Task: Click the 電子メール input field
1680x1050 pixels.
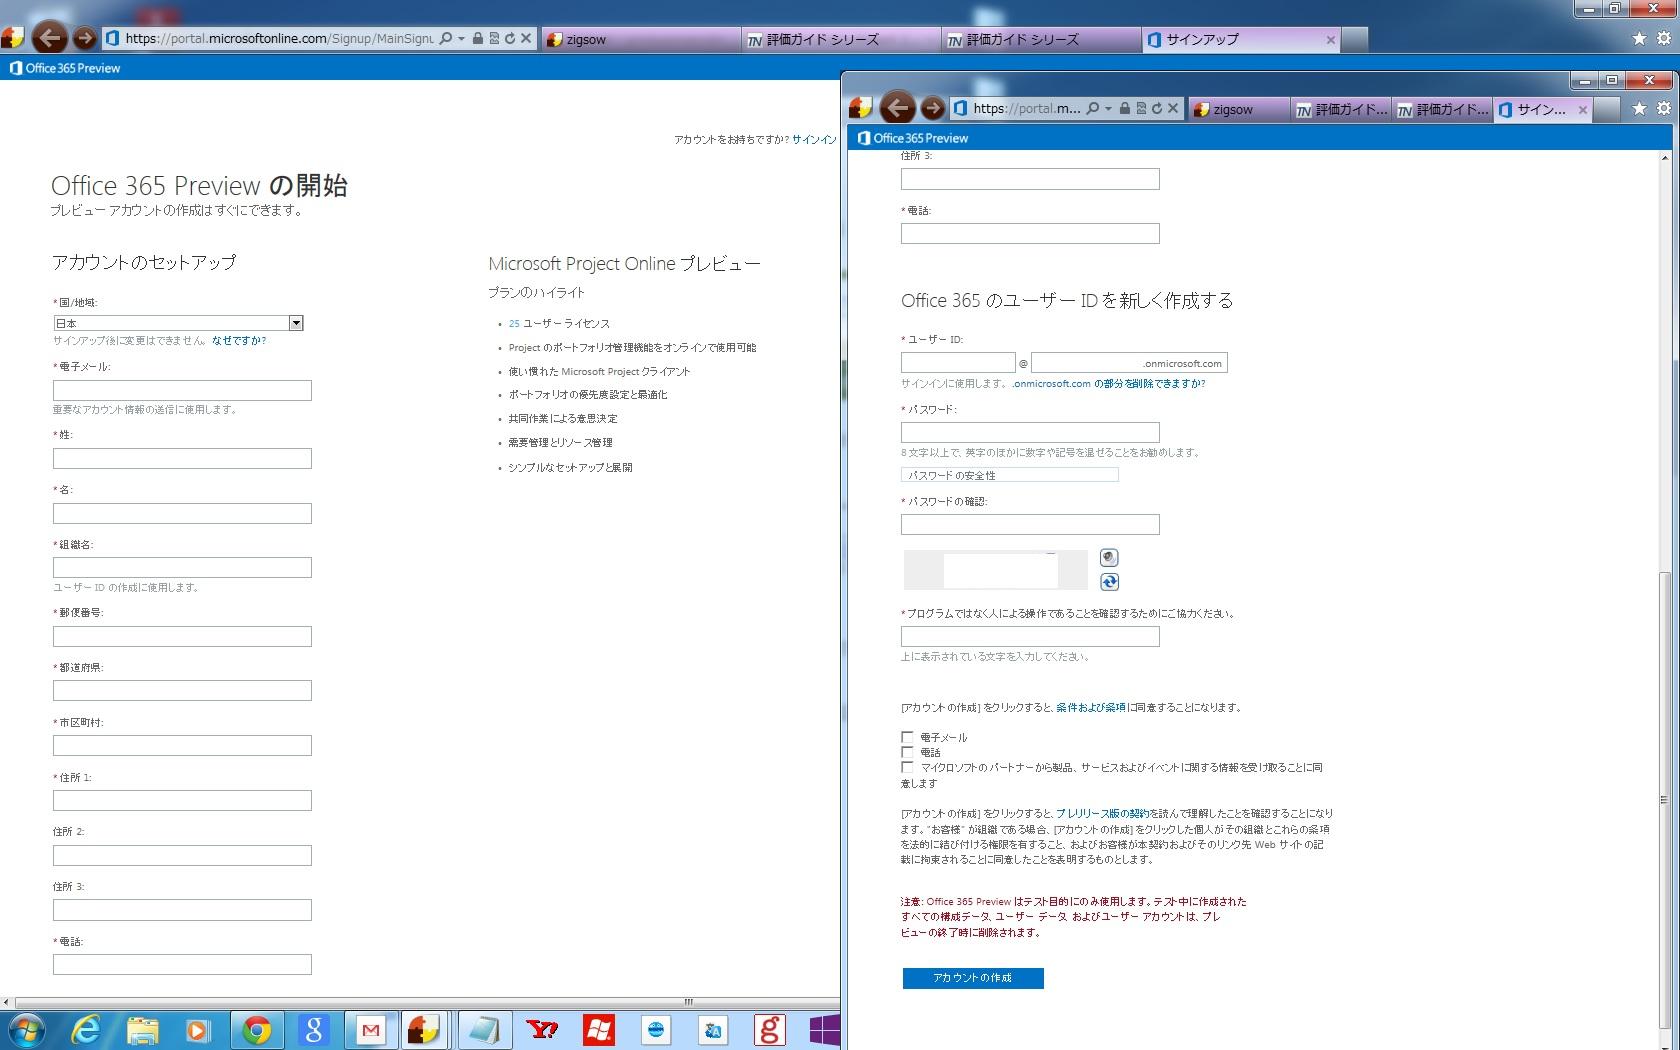Action: [x=182, y=390]
